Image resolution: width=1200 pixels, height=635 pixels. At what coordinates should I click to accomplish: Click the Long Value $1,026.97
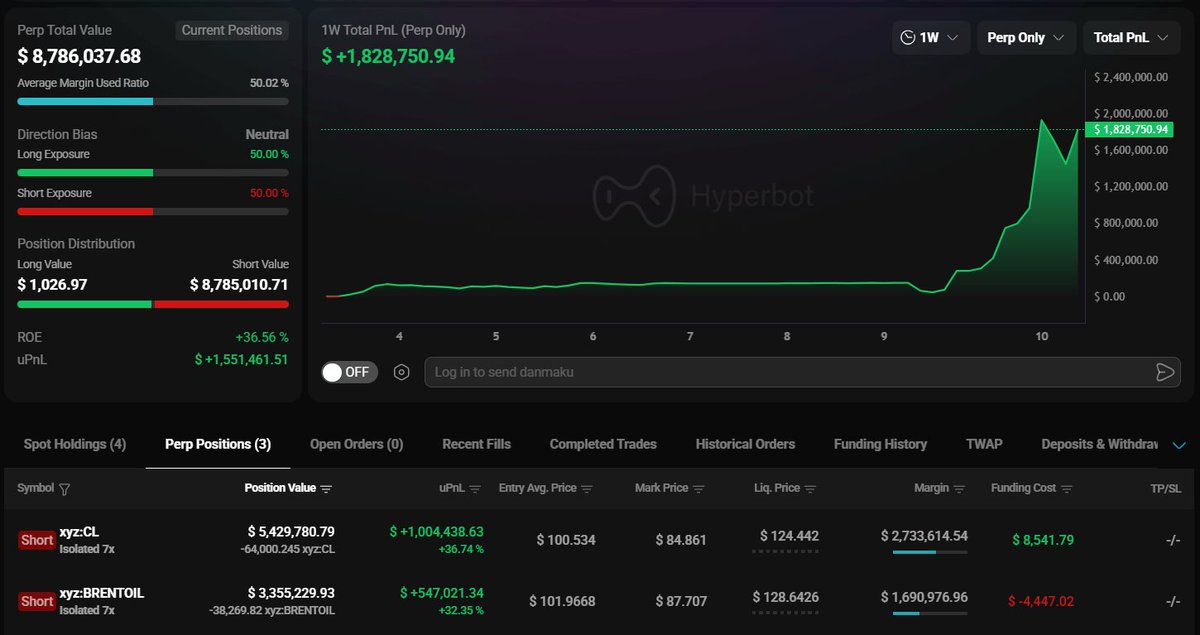click(52, 285)
